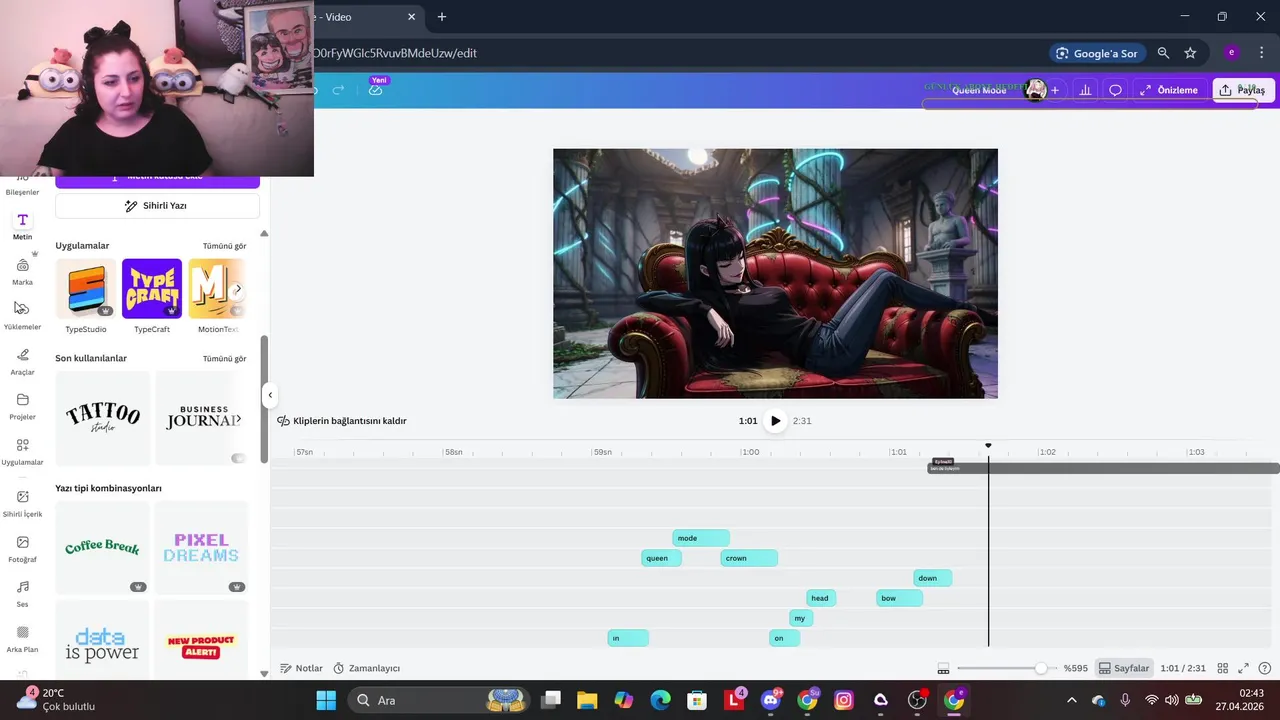Image resolution: width=1280 pixels, height=720 pixels.
Task: Select the 'mode' text clip
Action: coord(701,538)
